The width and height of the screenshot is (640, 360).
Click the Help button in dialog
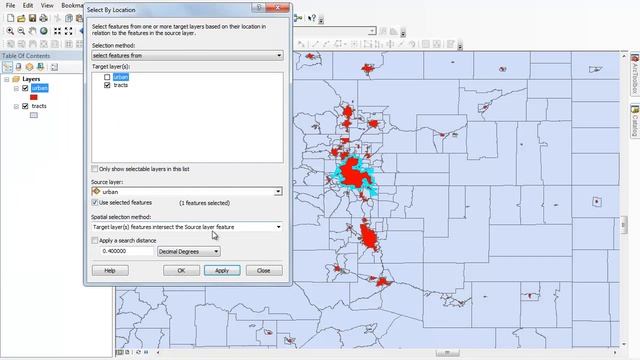110,271
